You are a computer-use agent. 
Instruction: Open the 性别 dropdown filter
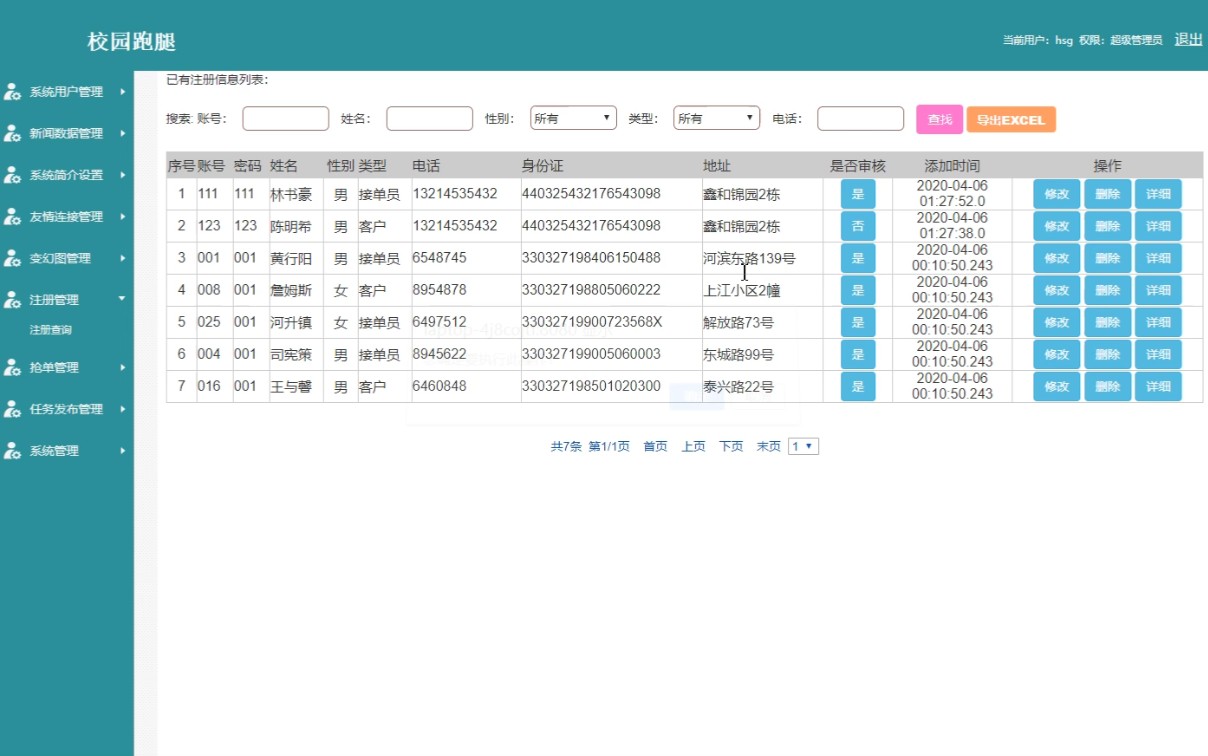coord(573,118)
